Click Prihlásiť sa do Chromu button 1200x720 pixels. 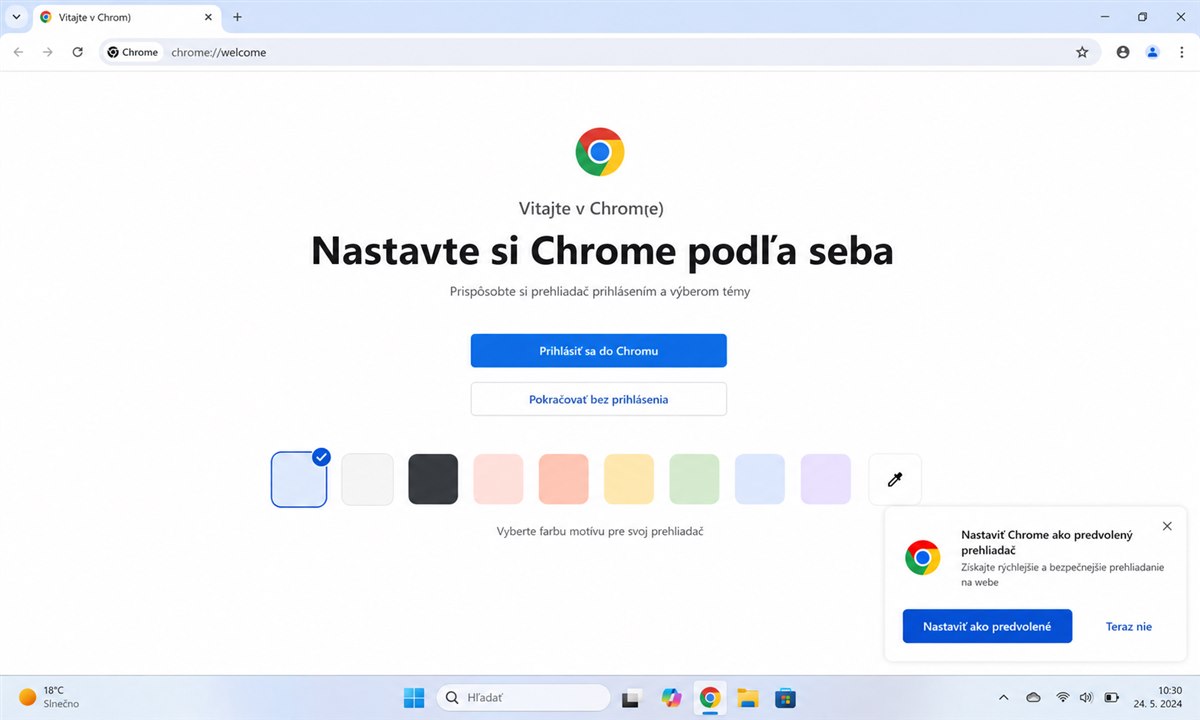point(598,351)
